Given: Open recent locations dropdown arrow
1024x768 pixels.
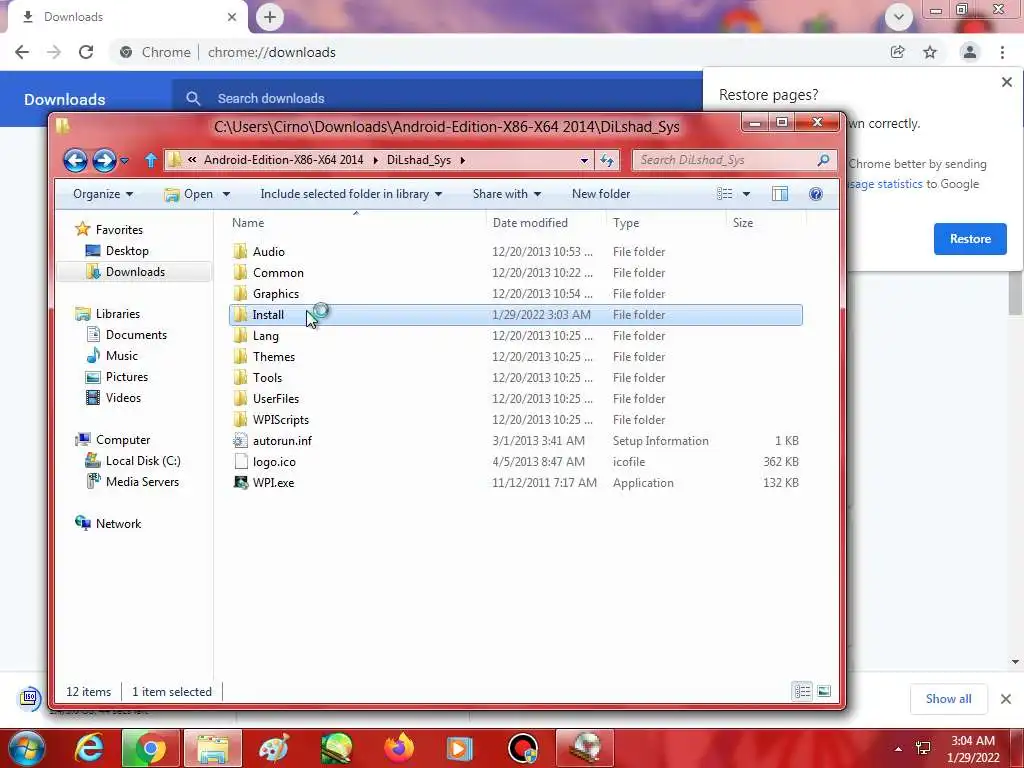Looking at the screenshot, I should click(125, 160).
